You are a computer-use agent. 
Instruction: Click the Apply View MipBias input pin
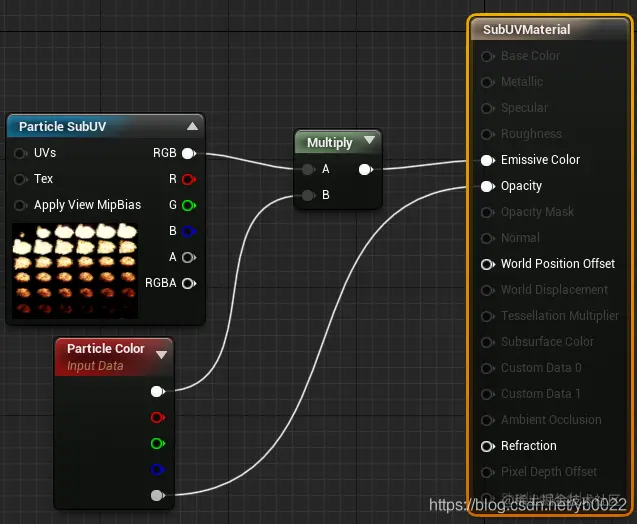coord(20,205)
